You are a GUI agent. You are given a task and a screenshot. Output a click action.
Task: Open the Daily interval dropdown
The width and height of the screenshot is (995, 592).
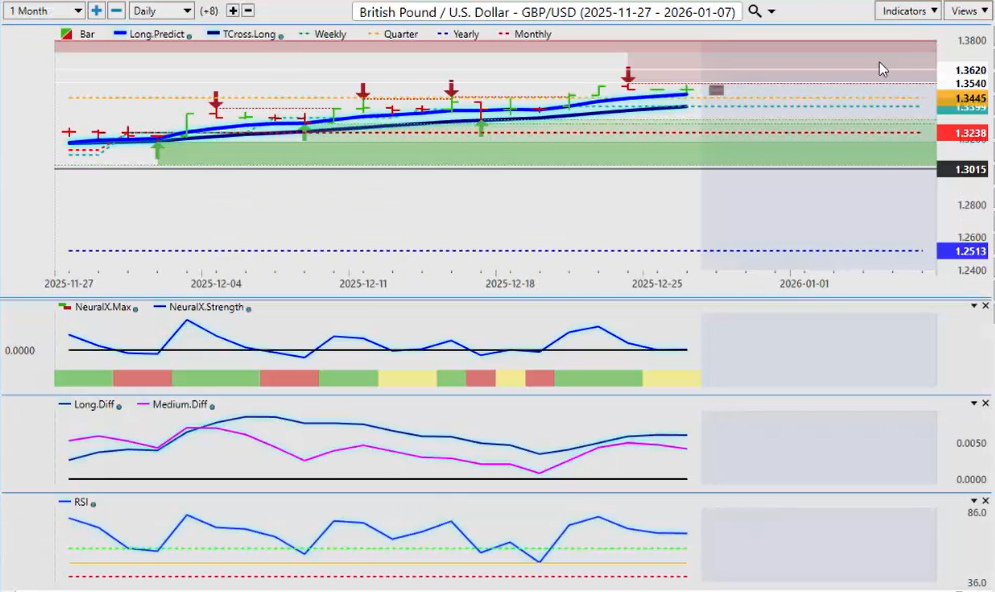point(160,10)
